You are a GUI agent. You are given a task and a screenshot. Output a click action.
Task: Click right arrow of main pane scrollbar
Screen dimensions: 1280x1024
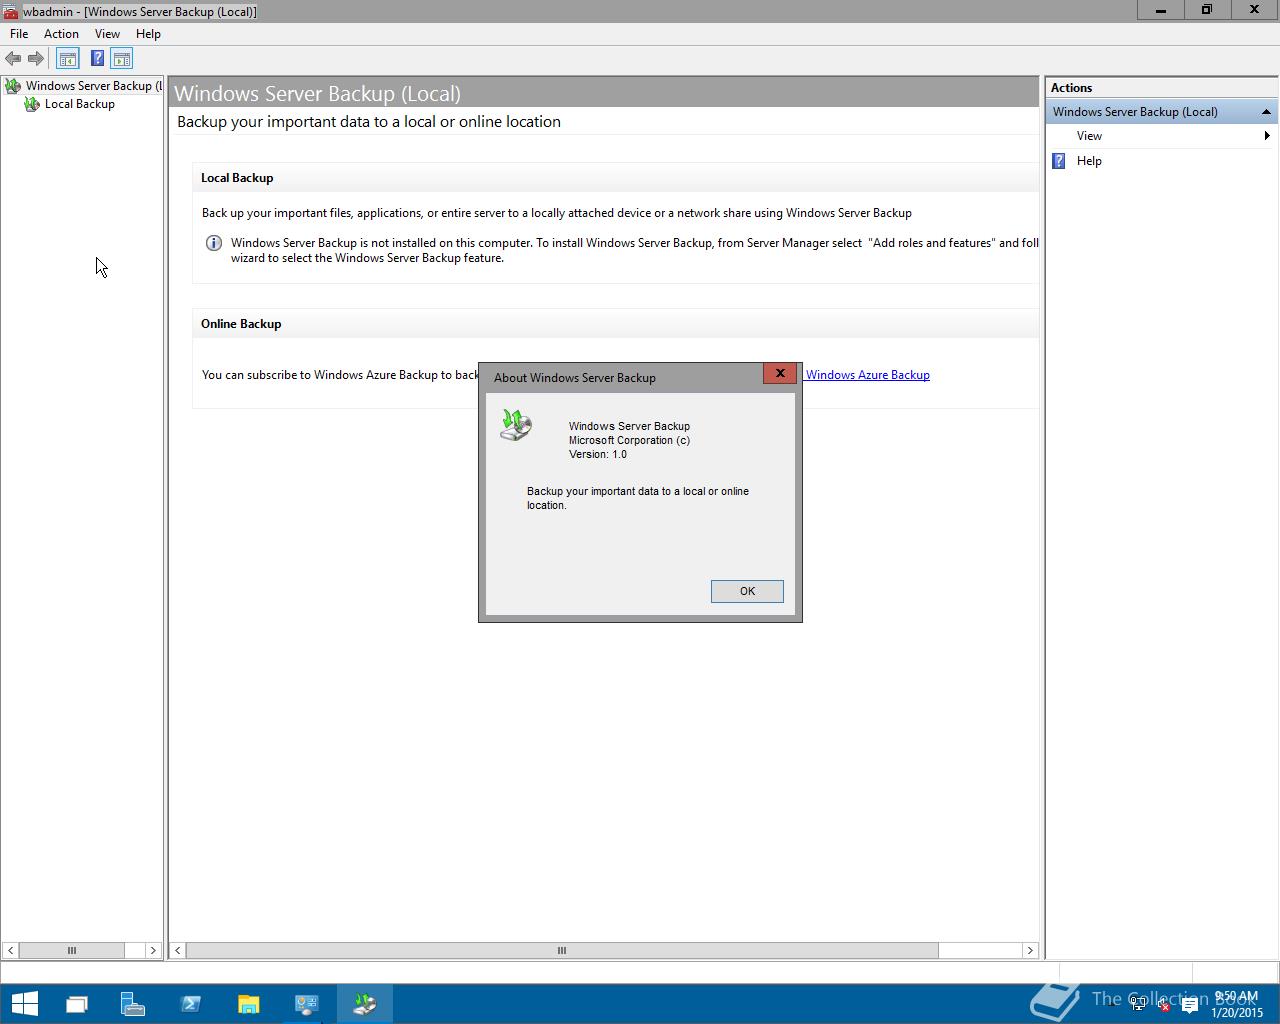[x=1030, y=950]
